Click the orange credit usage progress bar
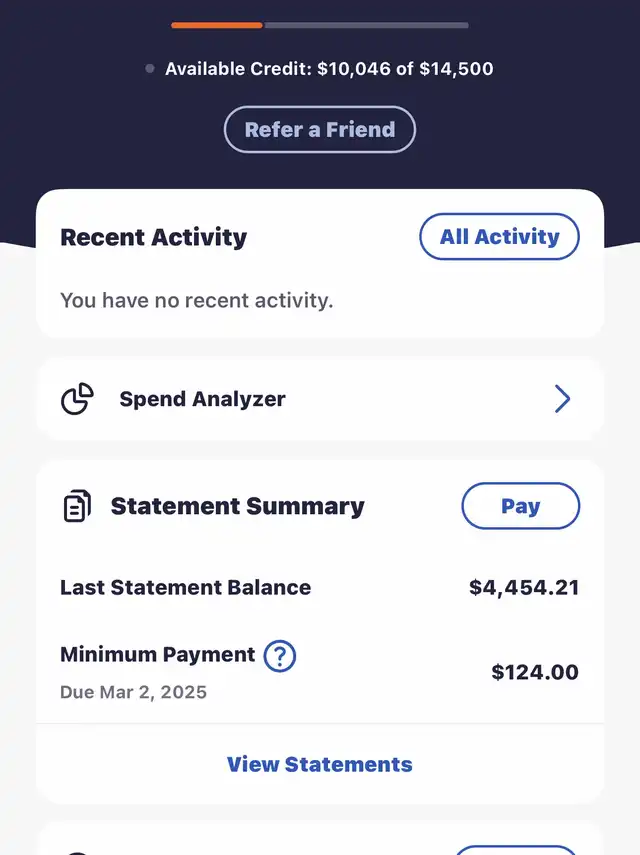 pos(217,25)
